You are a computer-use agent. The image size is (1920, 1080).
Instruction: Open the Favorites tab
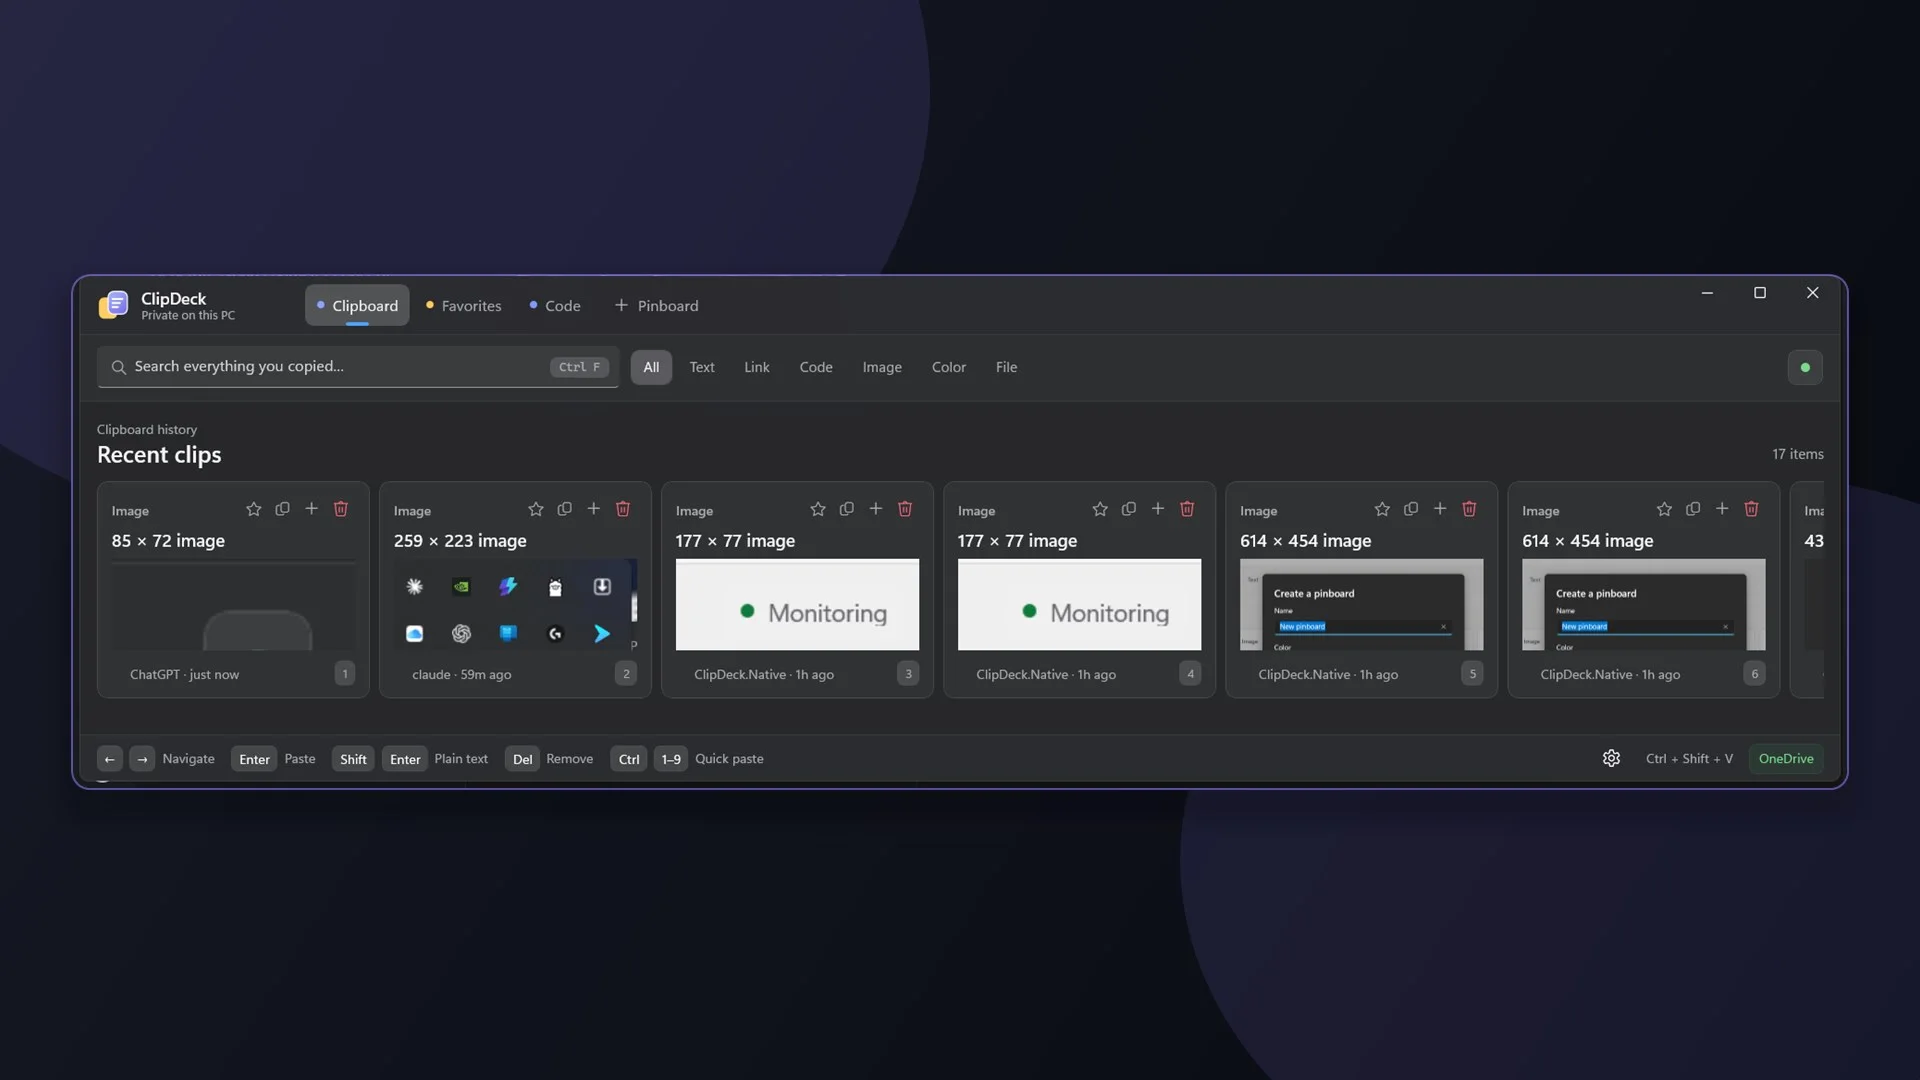click(464, 306)
